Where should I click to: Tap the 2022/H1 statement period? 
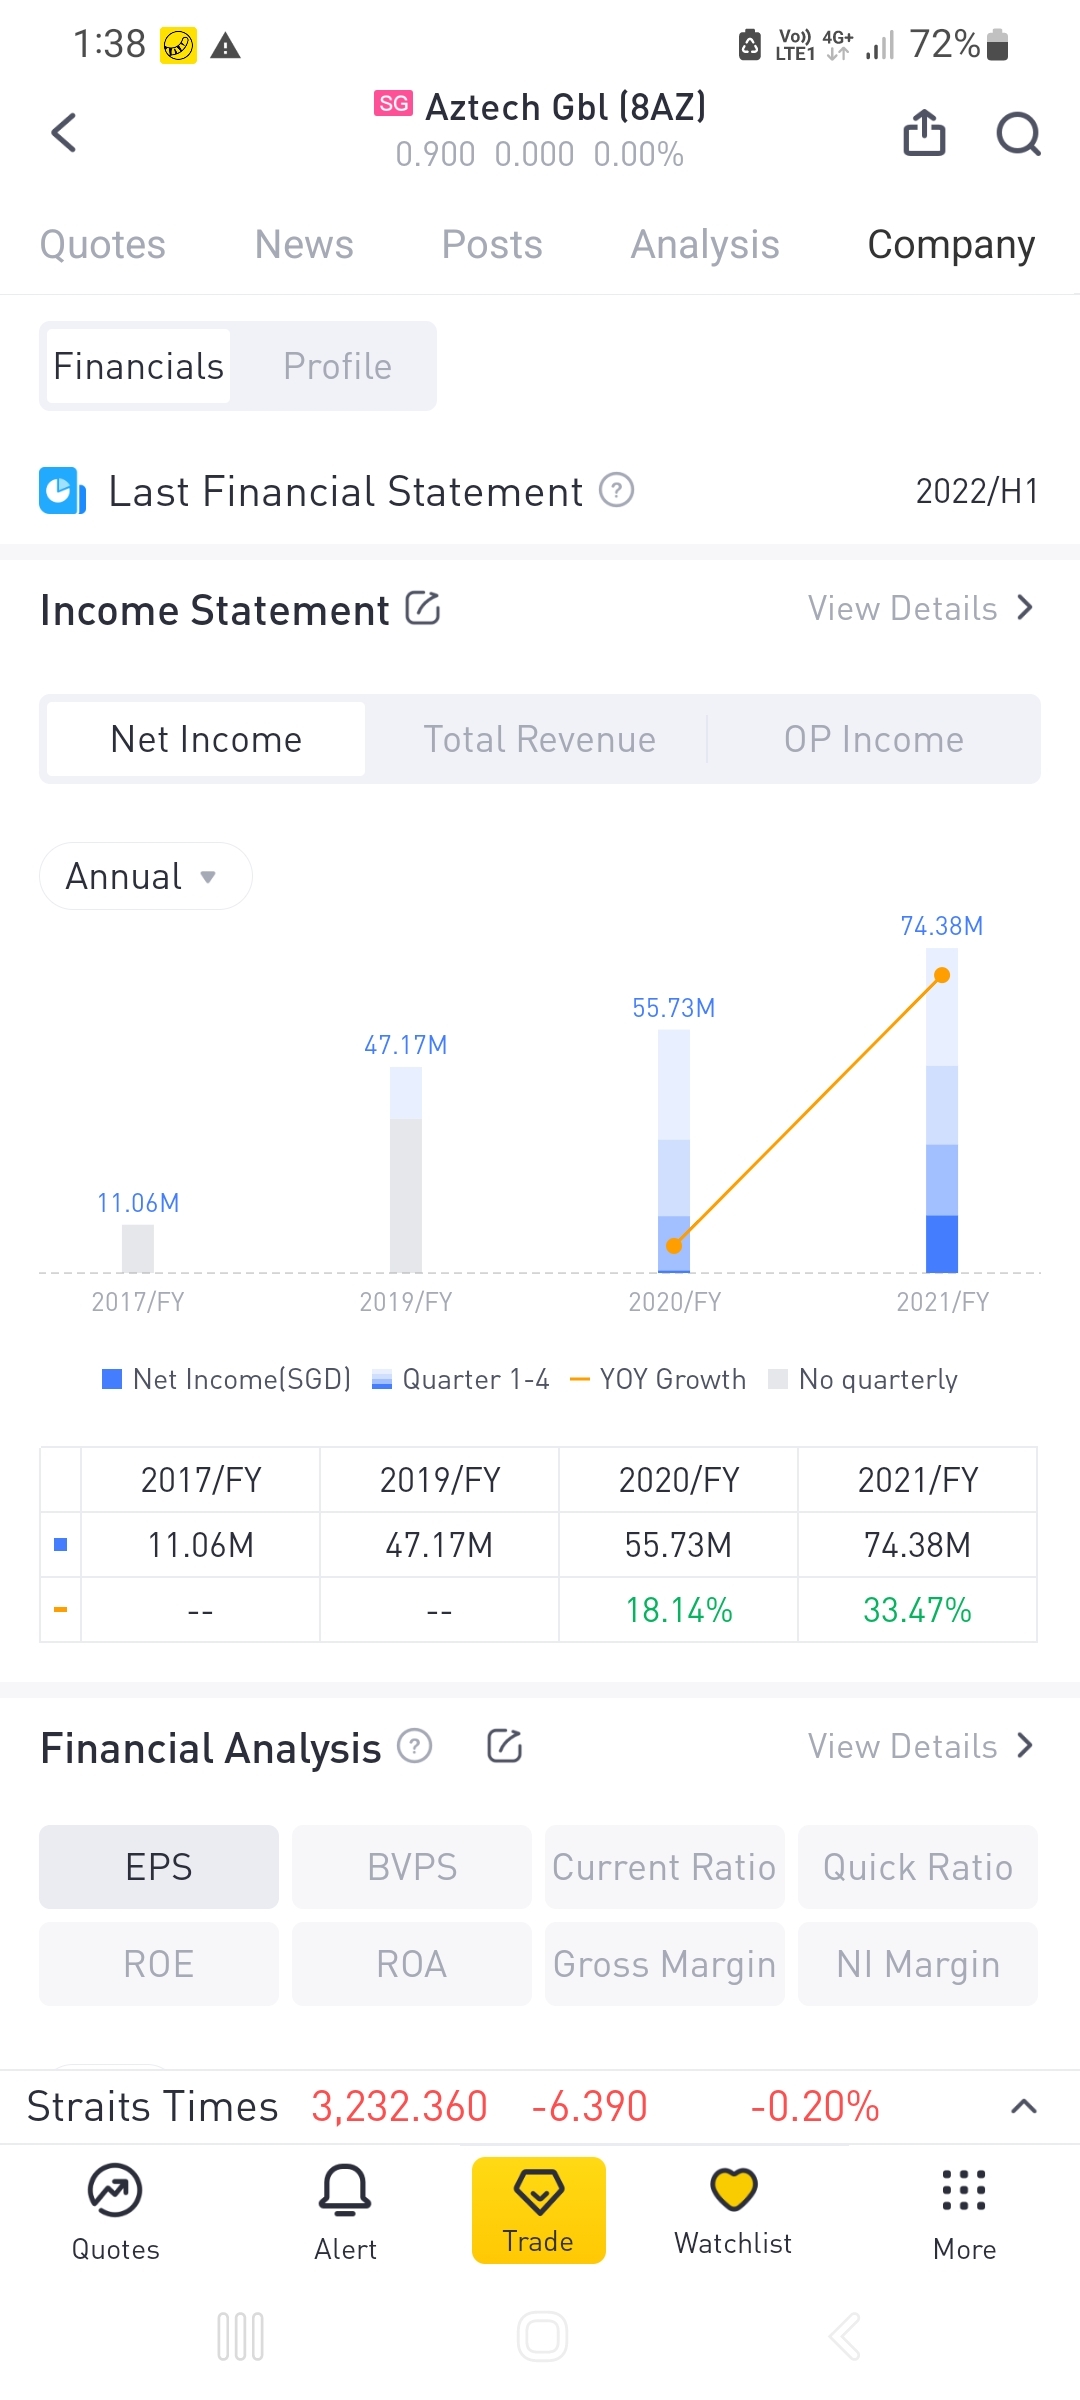977,491
